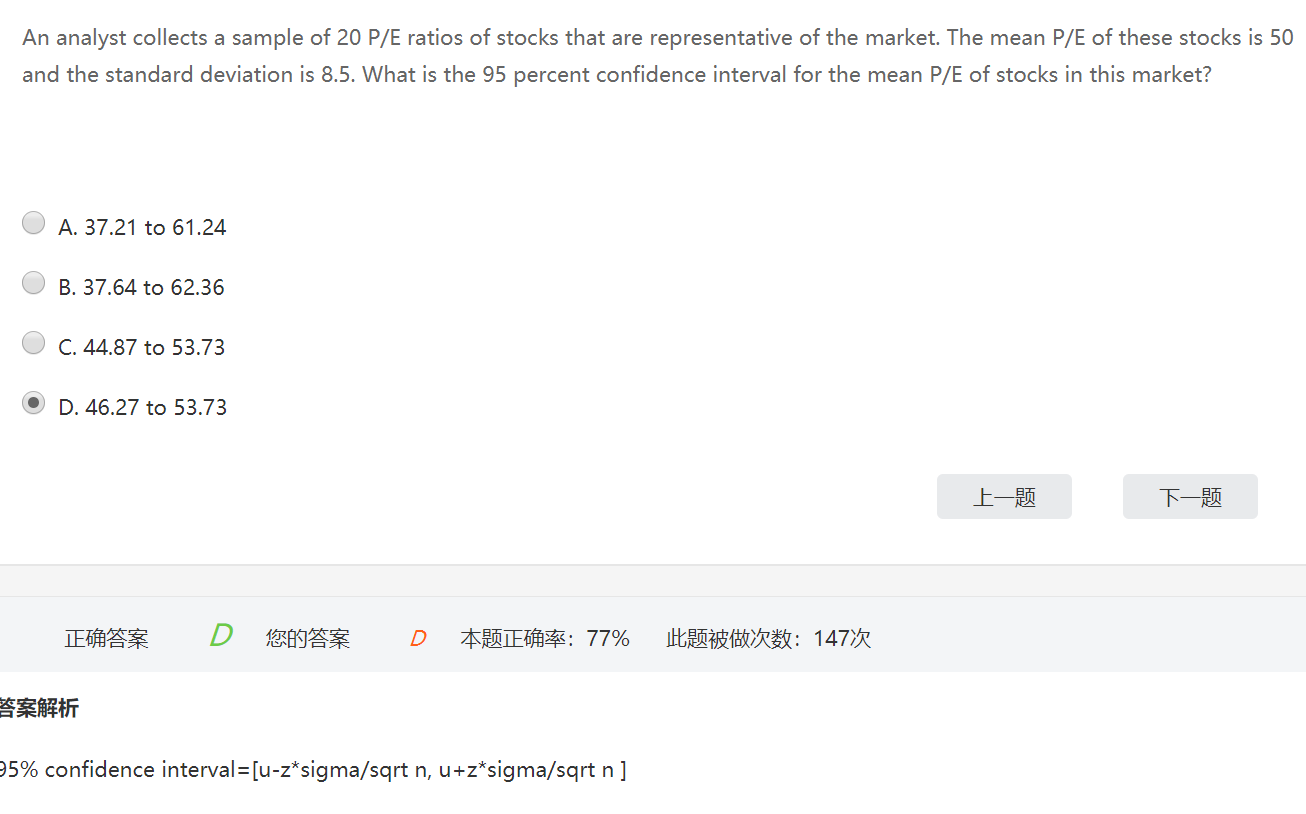
Task: Click the orange your-answer letter D
Action: [x=418, y=639]
